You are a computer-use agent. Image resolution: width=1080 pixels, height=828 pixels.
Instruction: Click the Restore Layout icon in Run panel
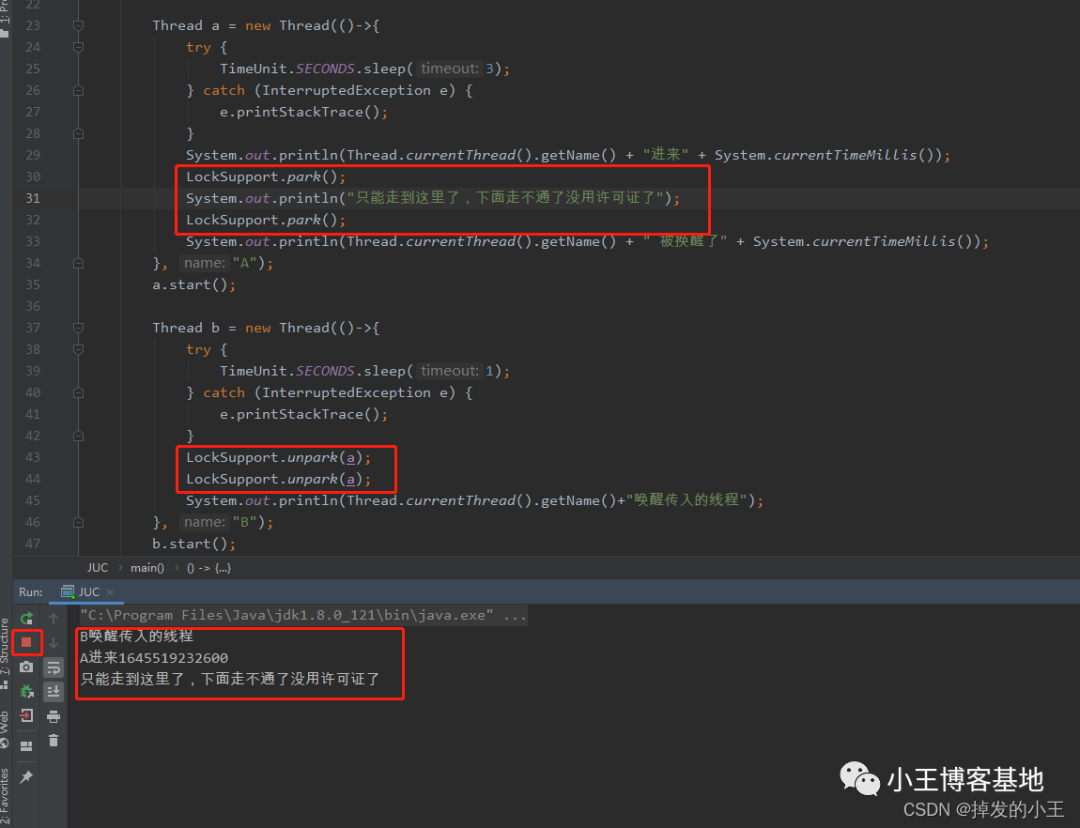coord(26,746)
